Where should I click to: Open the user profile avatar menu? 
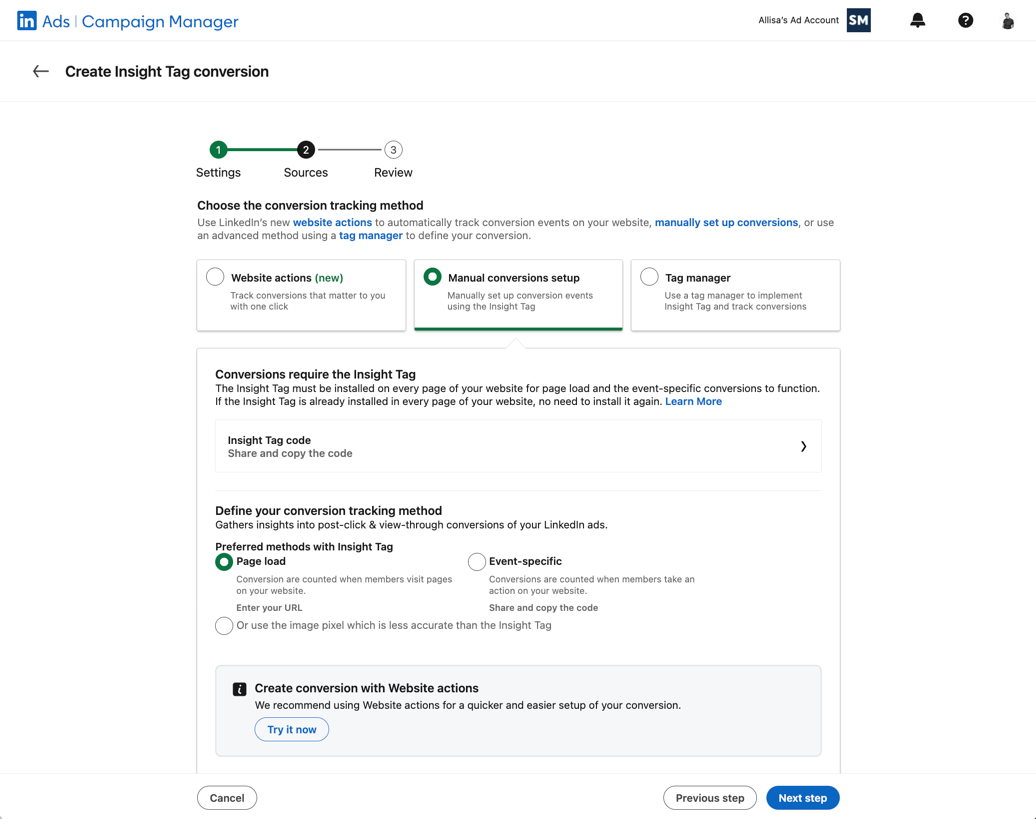point(1008,21)
